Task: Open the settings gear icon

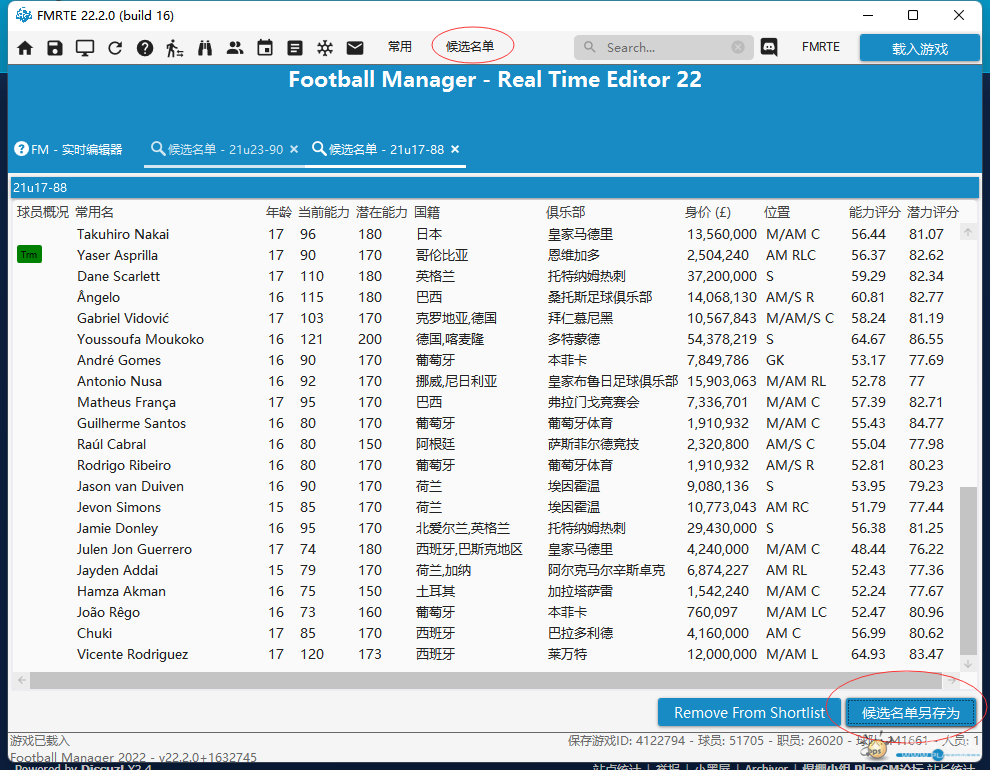Action: tap(325, 48)
